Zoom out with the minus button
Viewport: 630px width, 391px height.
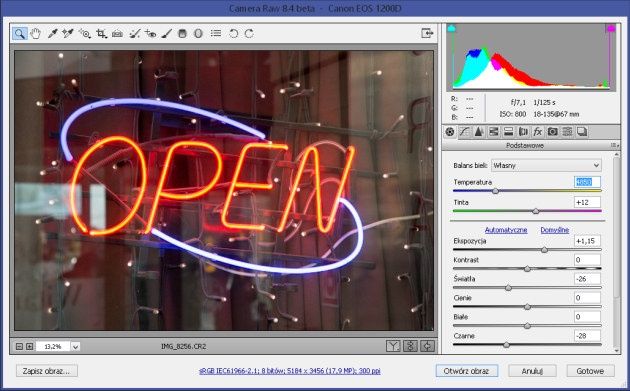click(x=19, y=346)
